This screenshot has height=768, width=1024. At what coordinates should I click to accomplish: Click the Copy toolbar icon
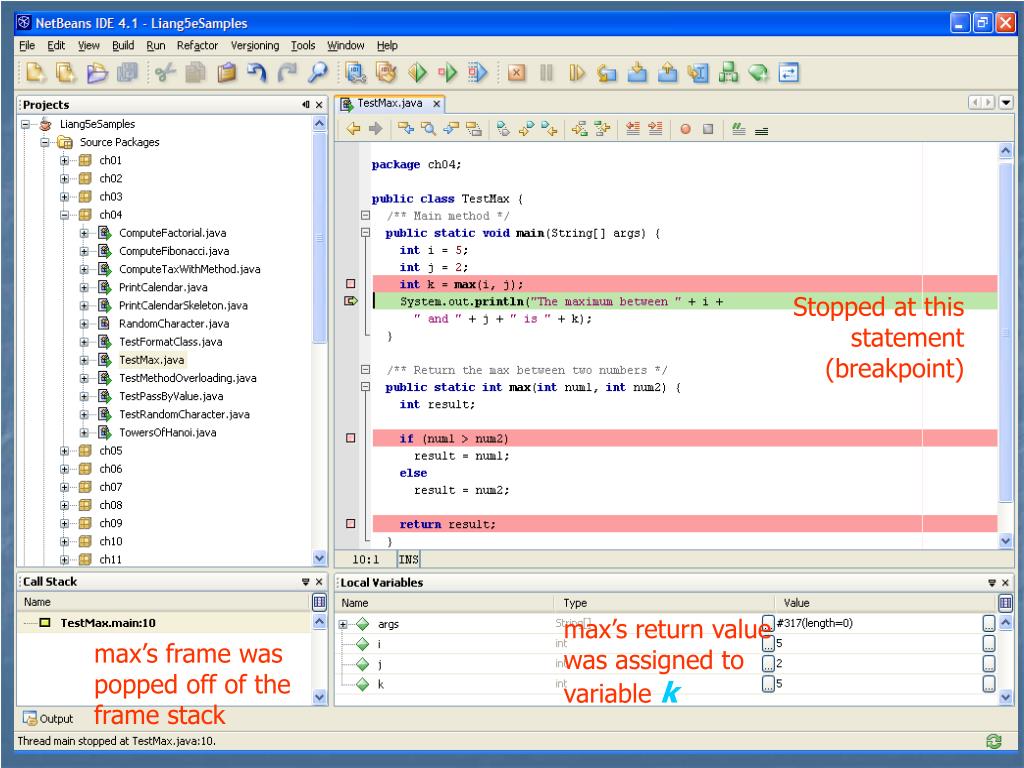195,72
